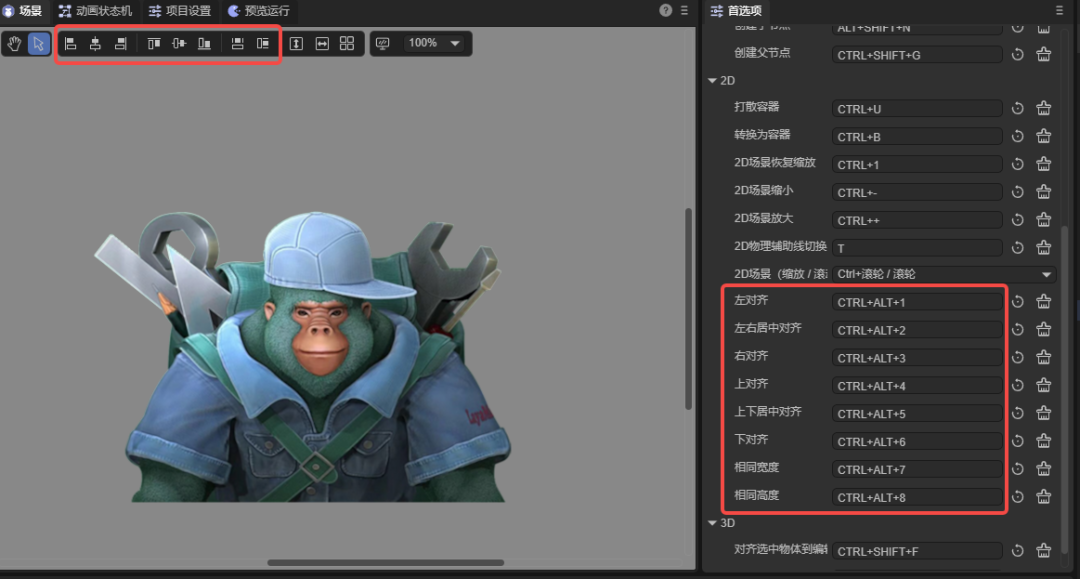Click the four-squares grid toolbar icon
Image resolution: width=1080 pixels, height=579 pixels.
click(x=347, y=43)
